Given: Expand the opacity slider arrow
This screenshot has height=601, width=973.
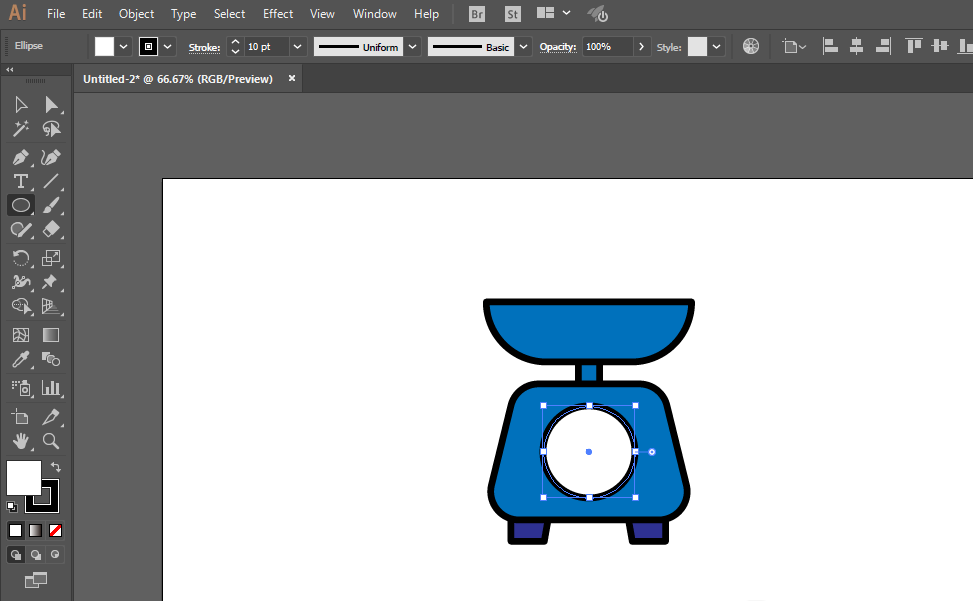Looking at the screenshot, I should pos(641,47).
